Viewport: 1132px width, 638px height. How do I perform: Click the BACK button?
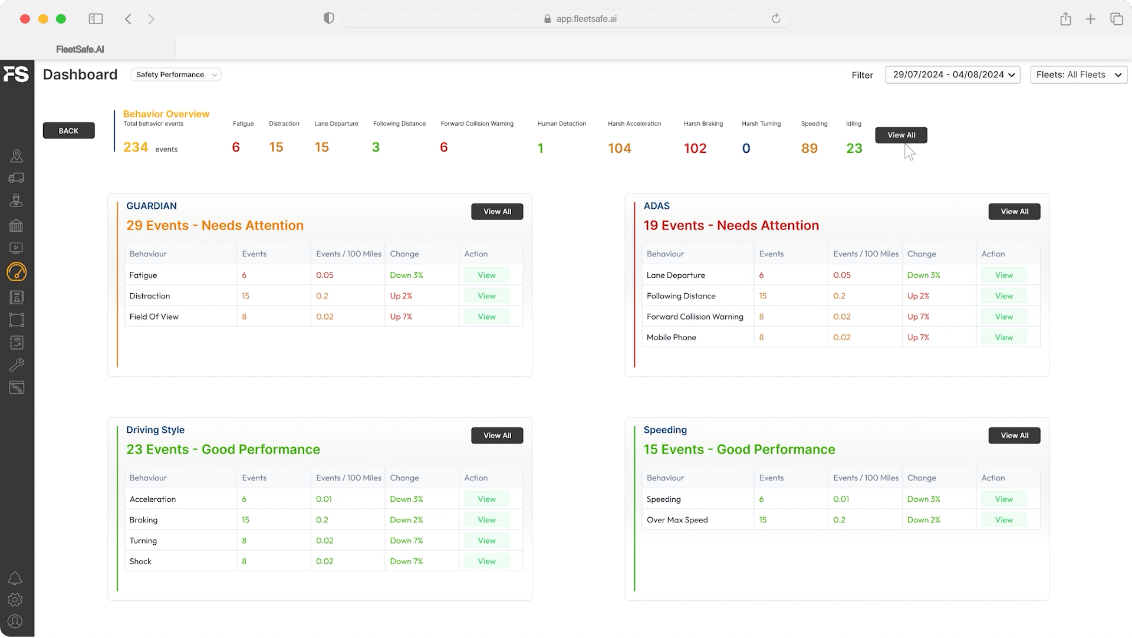pos(69,131)
